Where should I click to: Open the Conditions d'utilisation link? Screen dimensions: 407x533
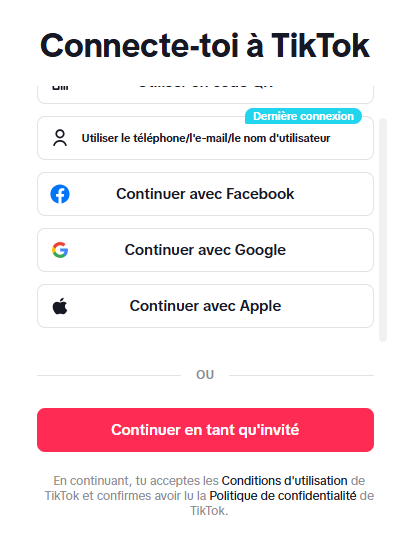(284, 481)
